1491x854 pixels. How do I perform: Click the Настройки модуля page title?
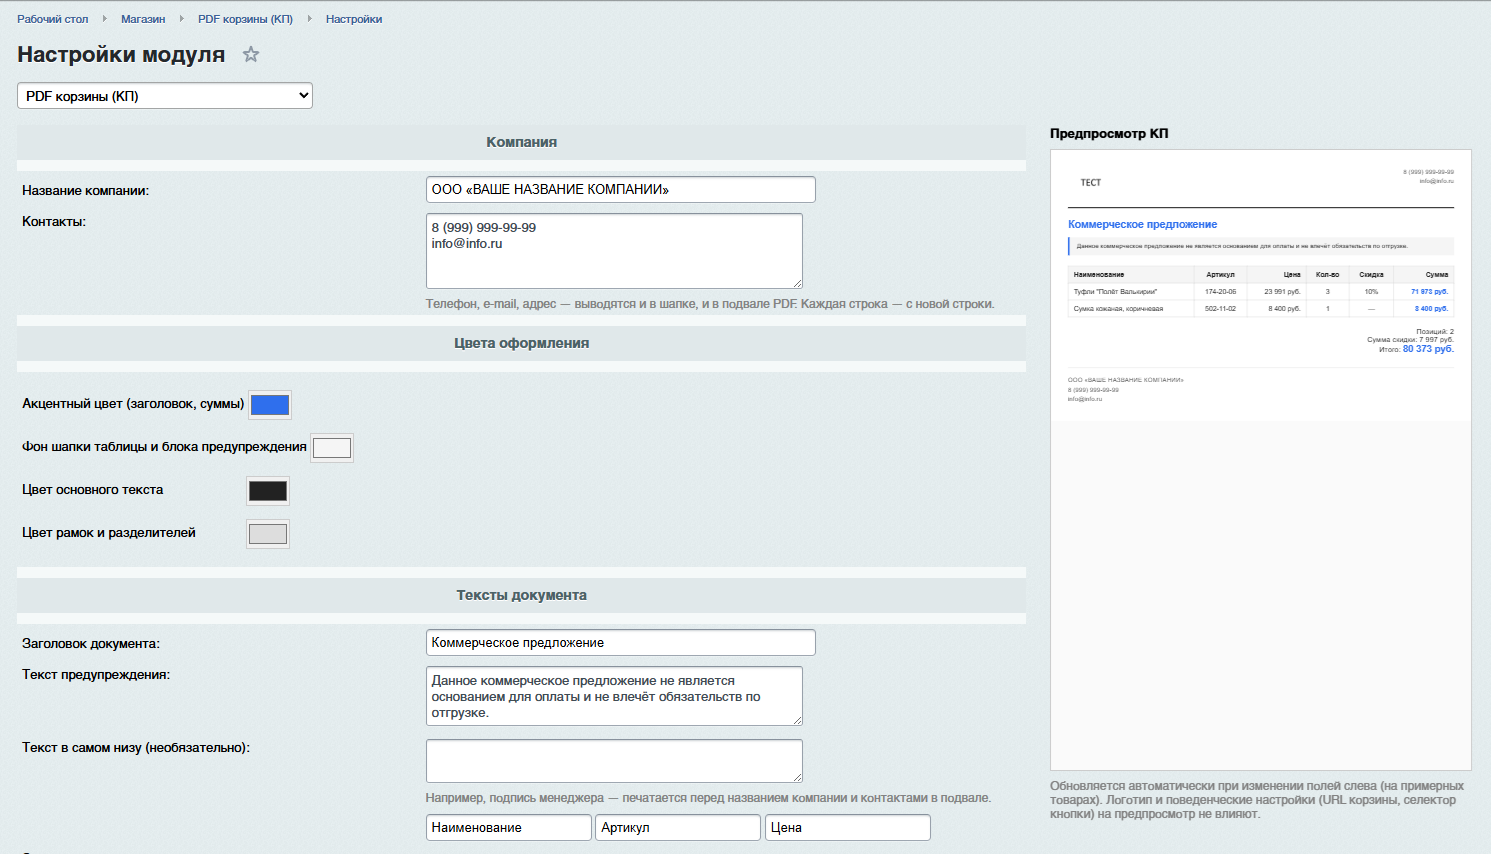(x=121, y=54)
